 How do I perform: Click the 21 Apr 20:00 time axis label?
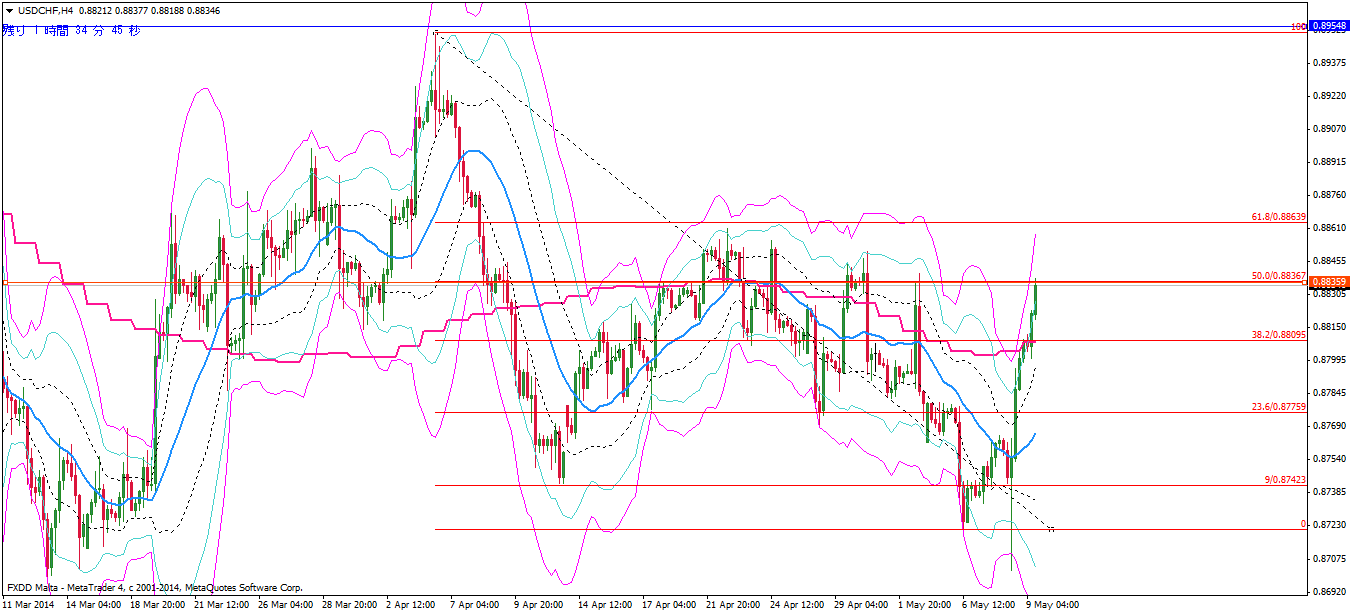(x=733, y=604)
